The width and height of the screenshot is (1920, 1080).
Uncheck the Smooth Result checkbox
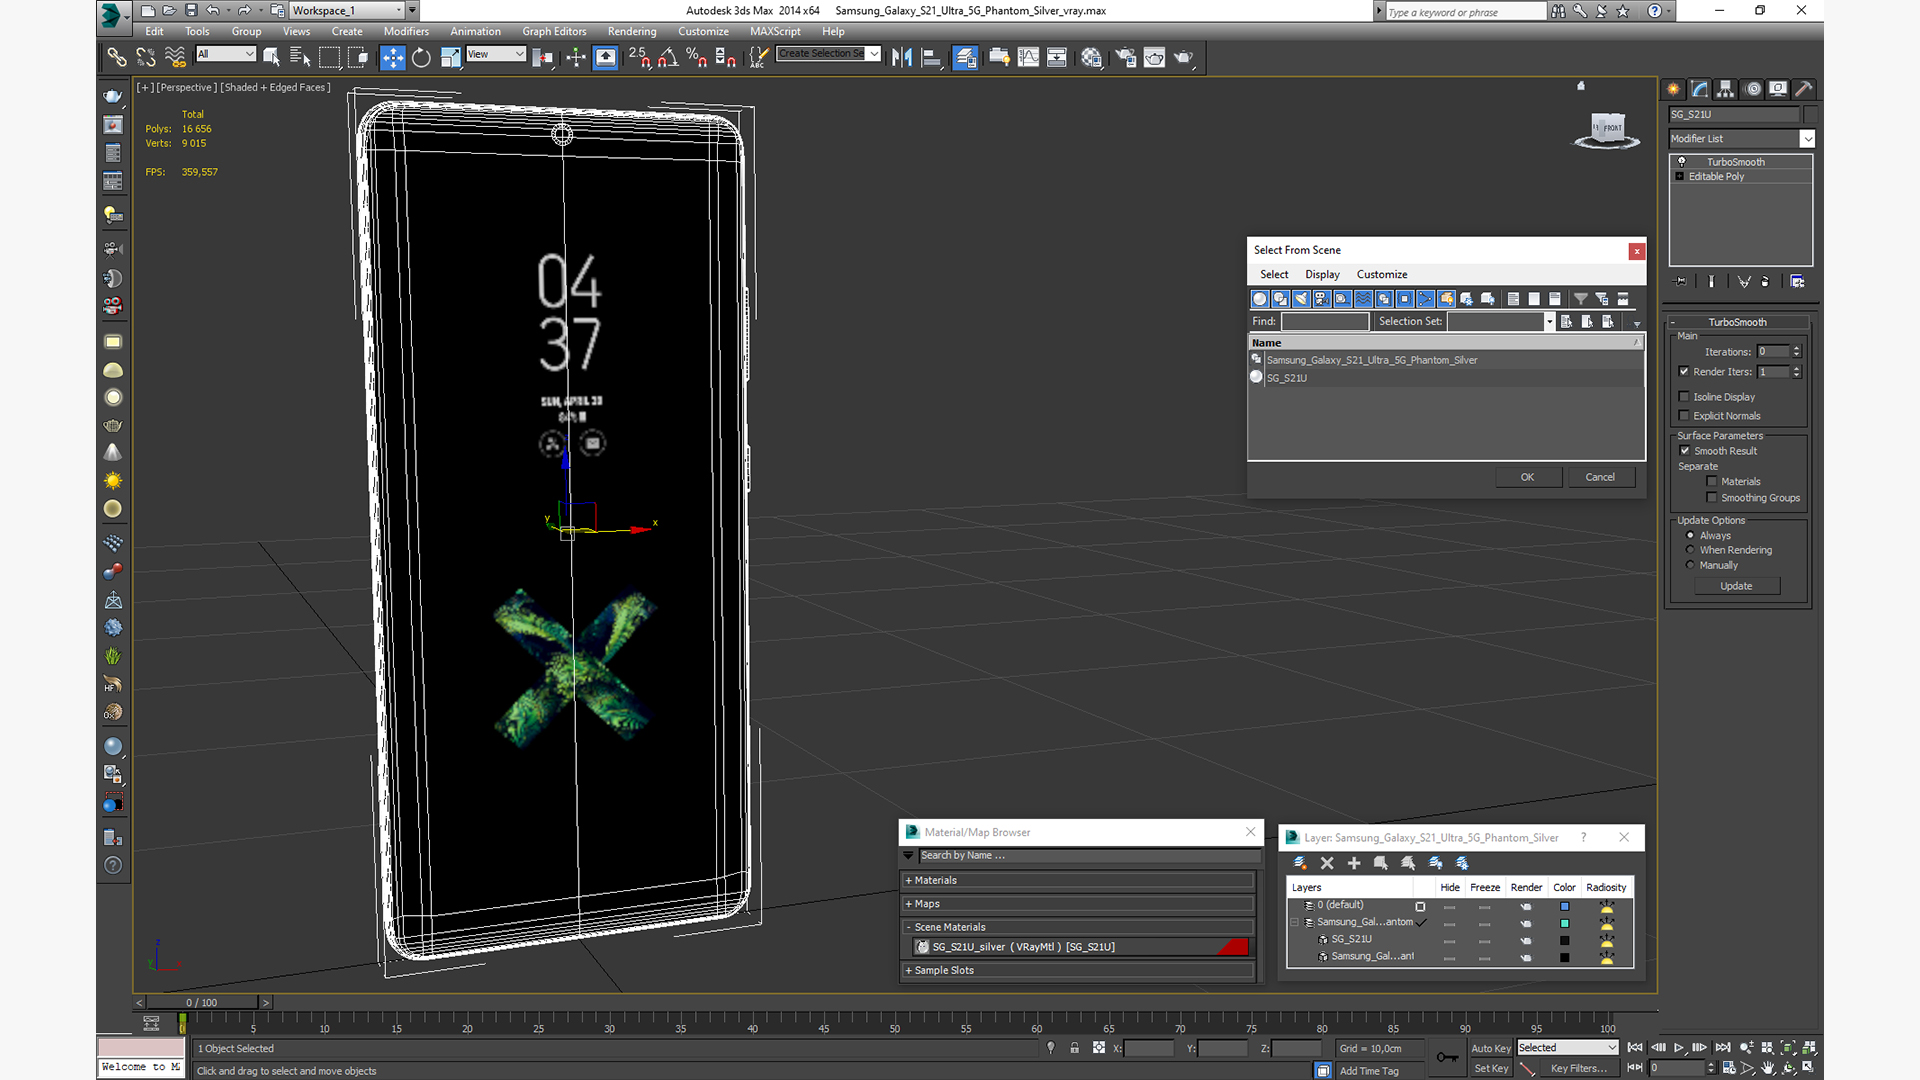pyautogui.click(x=1684, y=451)
